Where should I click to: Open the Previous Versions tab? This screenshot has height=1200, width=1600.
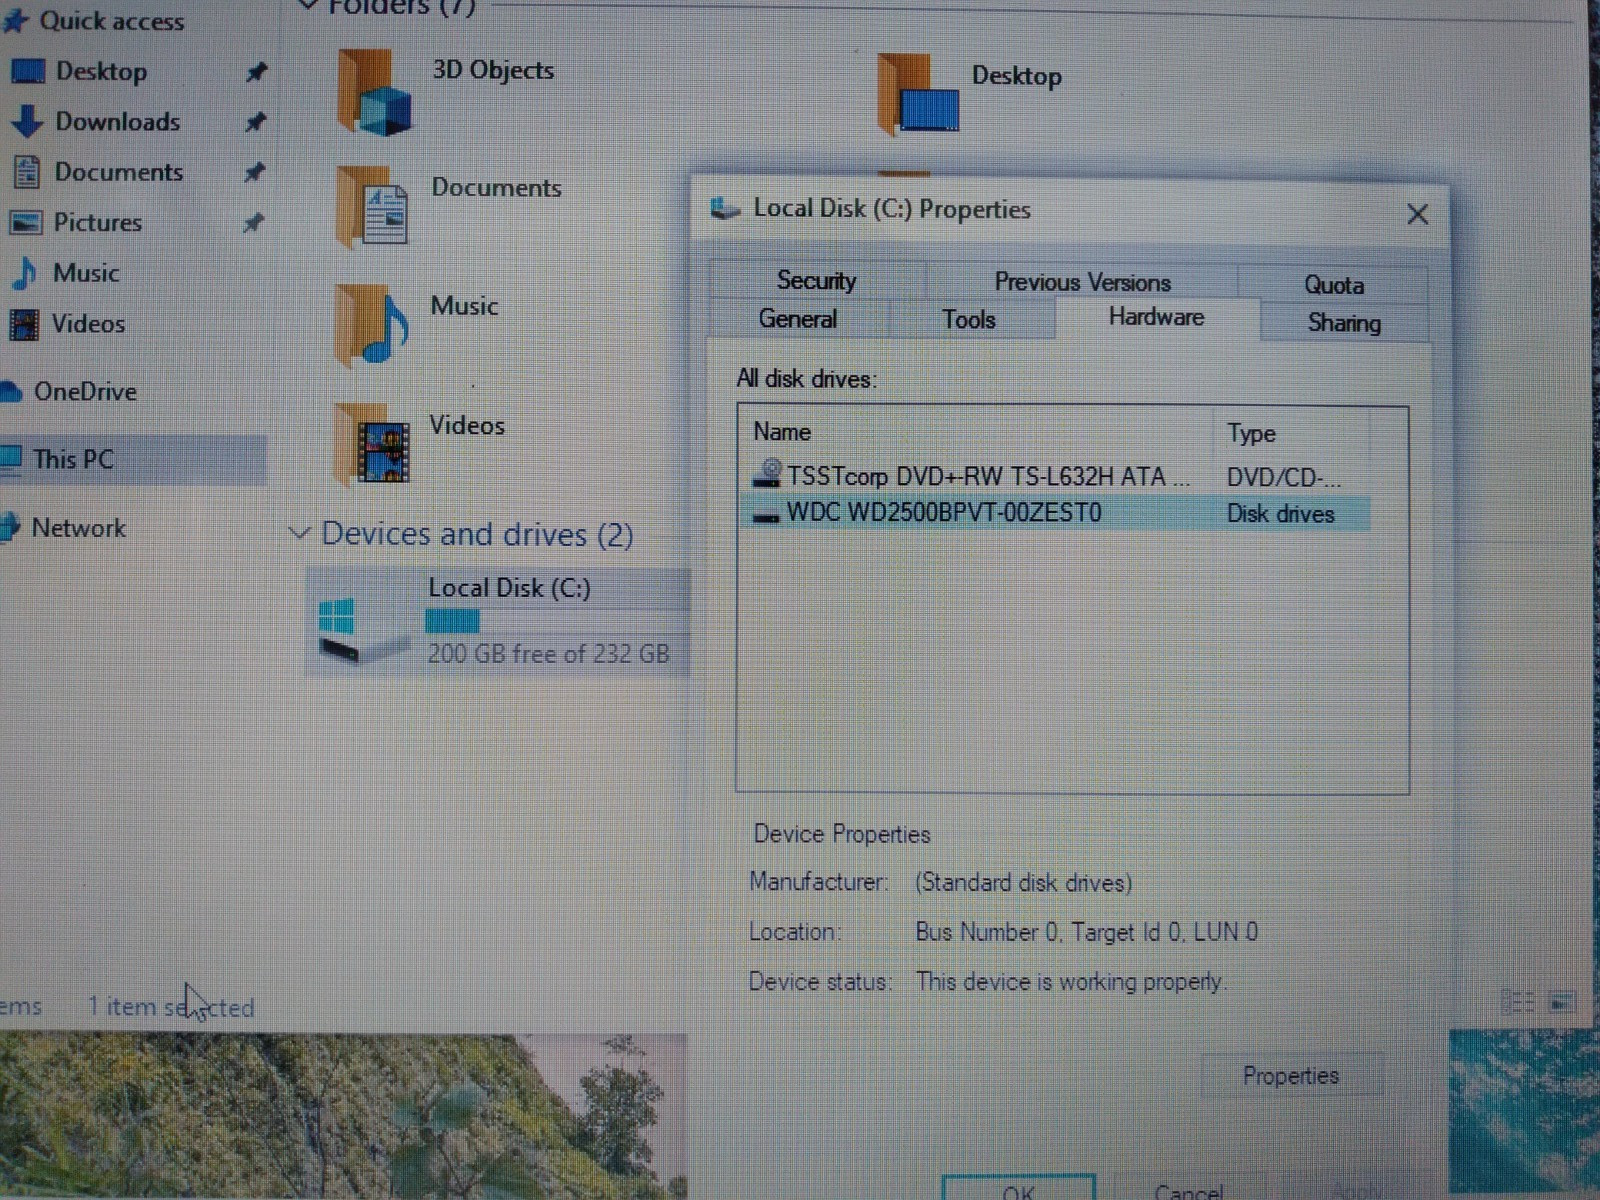point(1082,283)
